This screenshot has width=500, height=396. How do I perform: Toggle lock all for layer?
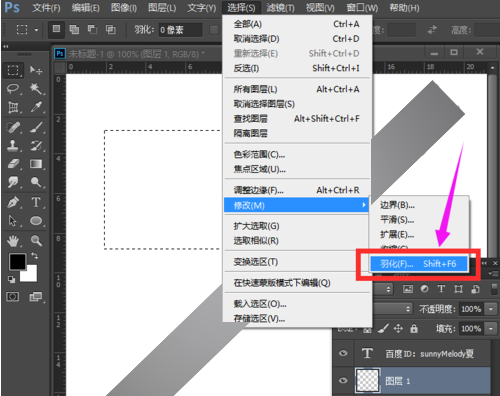click(x=414, y=329)
